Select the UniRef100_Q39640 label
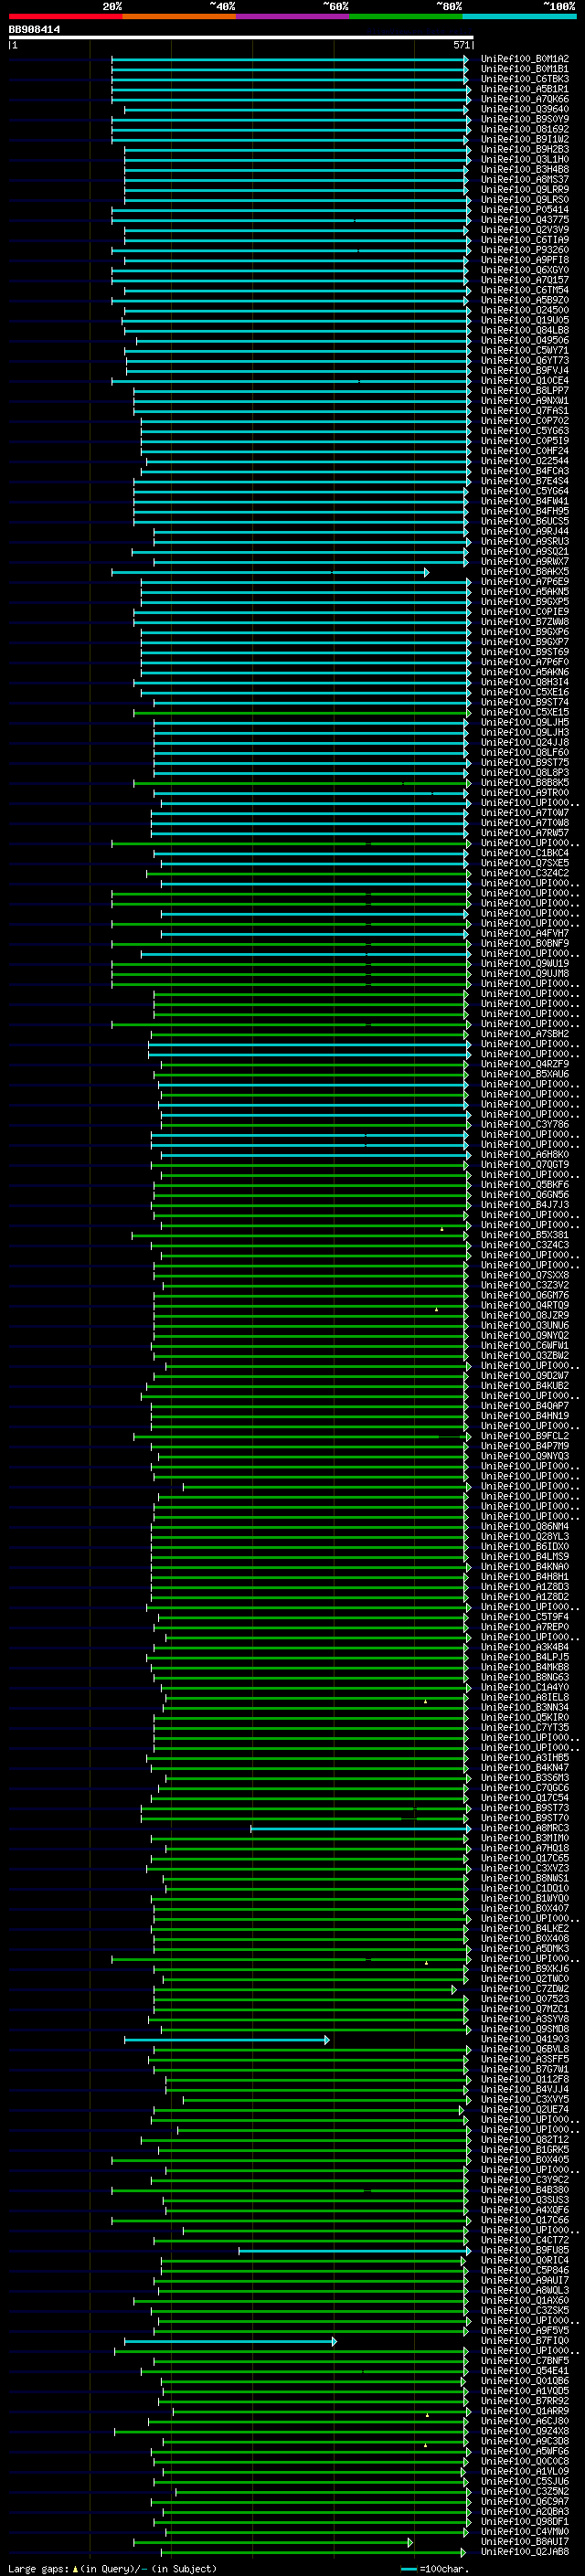The height and width of the screenshot is (2576, 585). pyautogui.click(x=525, y=109)
